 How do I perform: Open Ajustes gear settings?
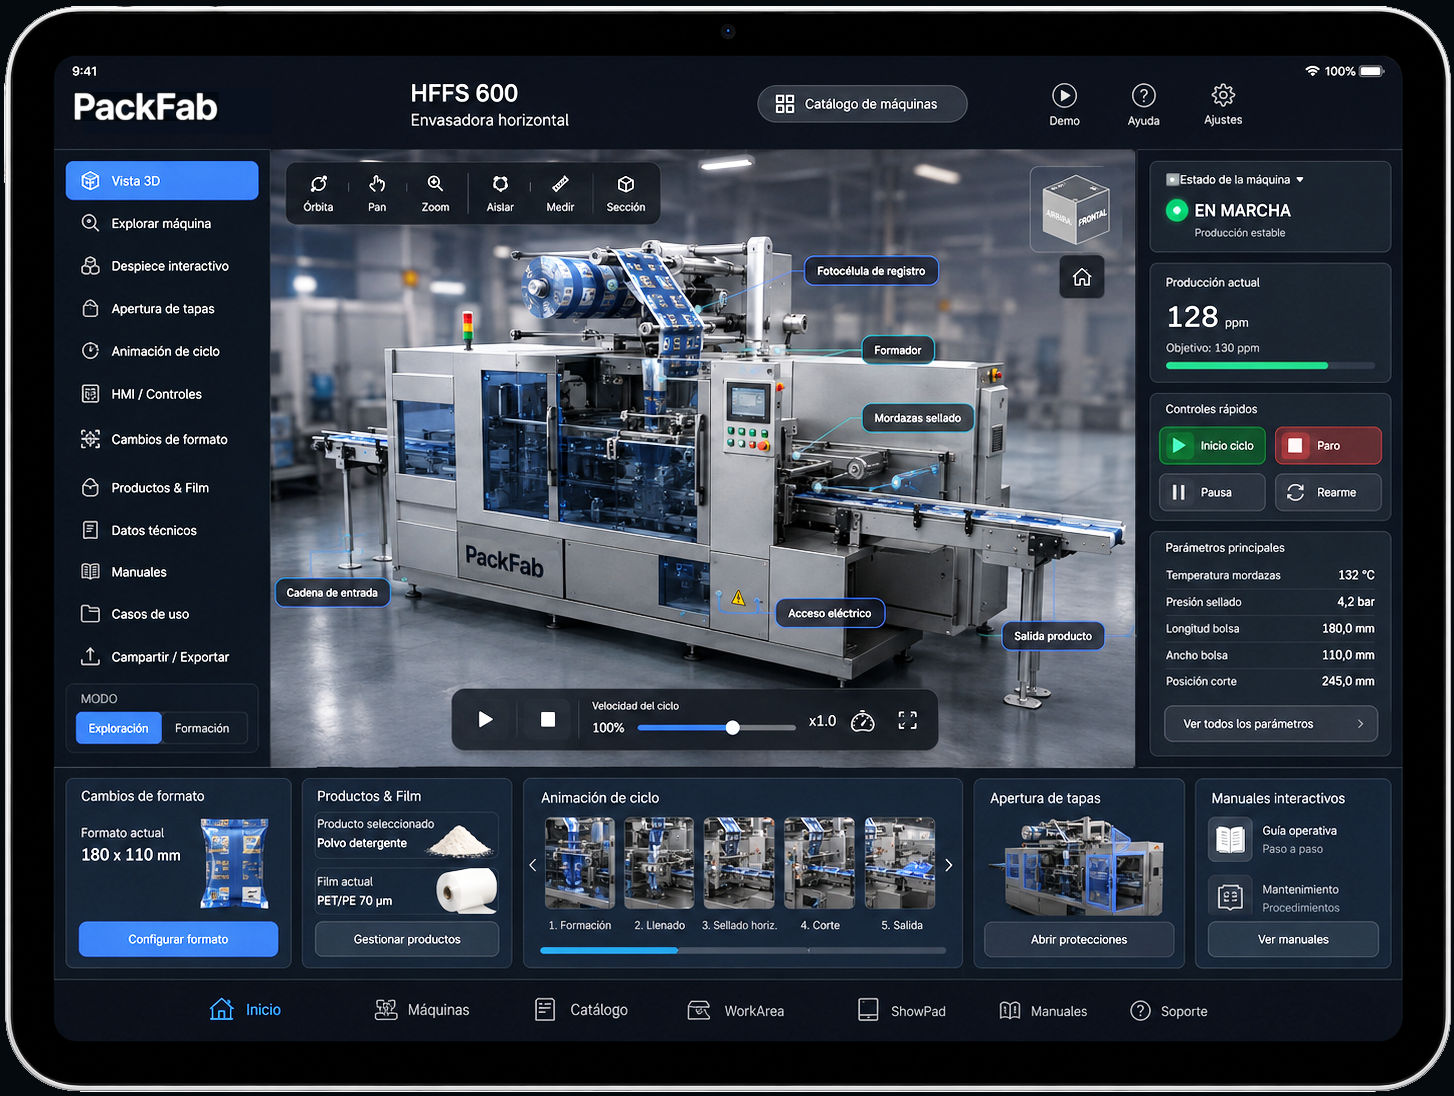point(1223,105)
